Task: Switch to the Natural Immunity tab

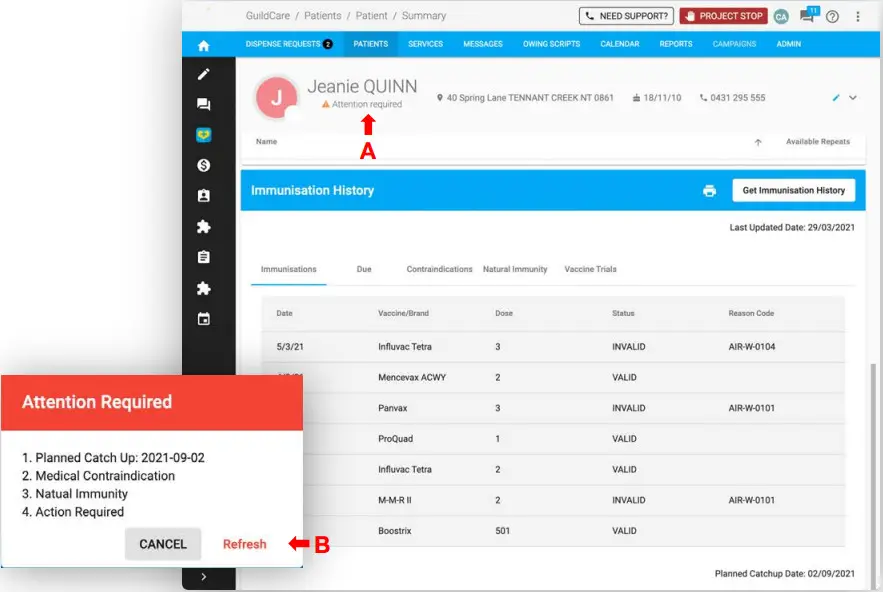Action: 515,269
